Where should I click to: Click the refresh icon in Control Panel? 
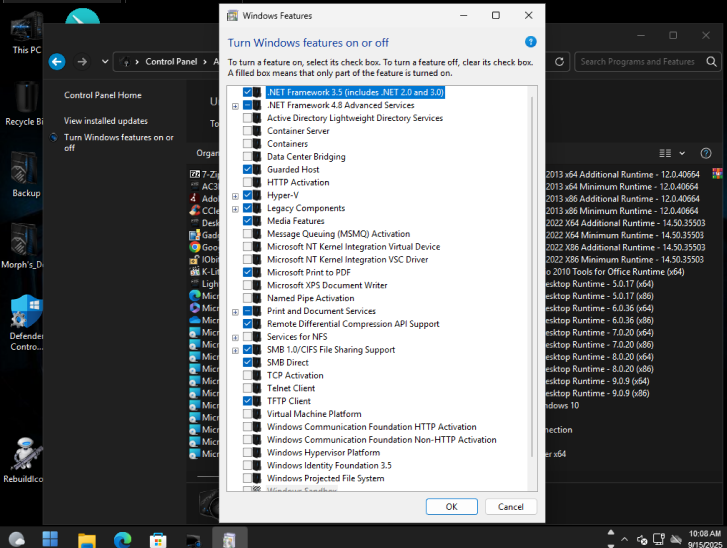pyautogui.click(x=559, y=62)
